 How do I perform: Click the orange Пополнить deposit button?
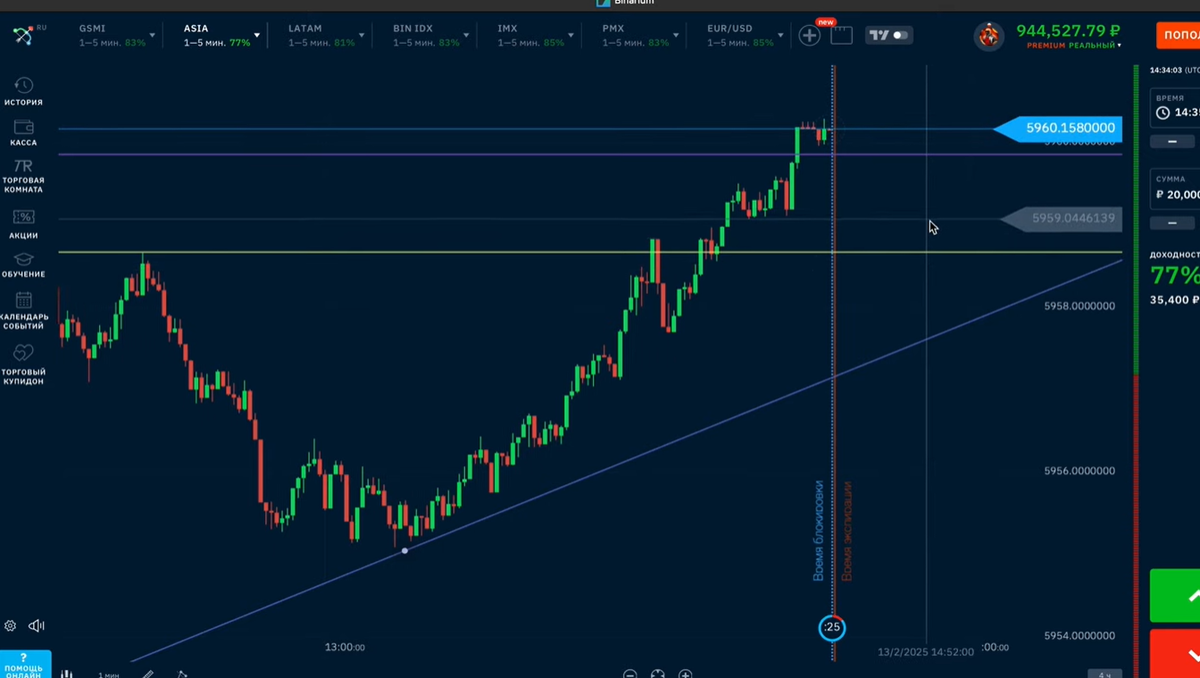[1178, 35]
